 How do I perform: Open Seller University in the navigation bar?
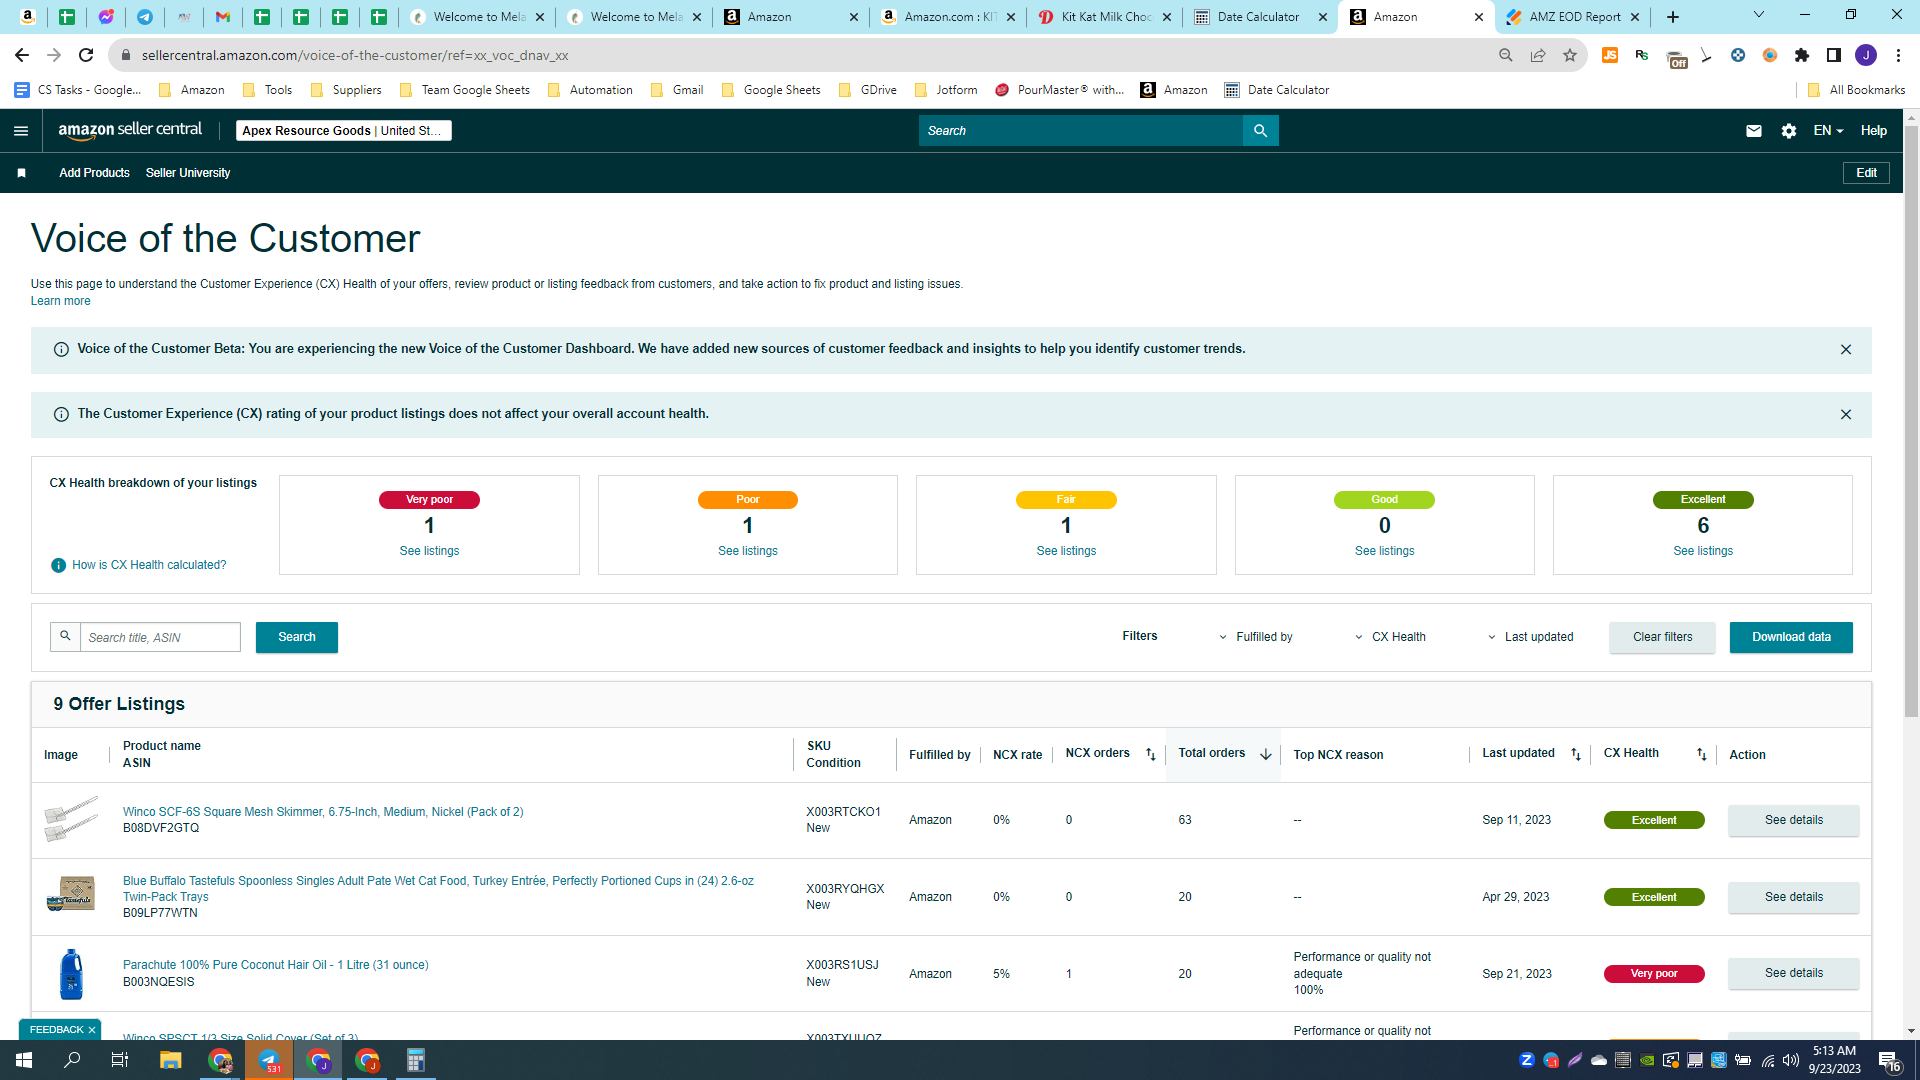click(188, 173)
